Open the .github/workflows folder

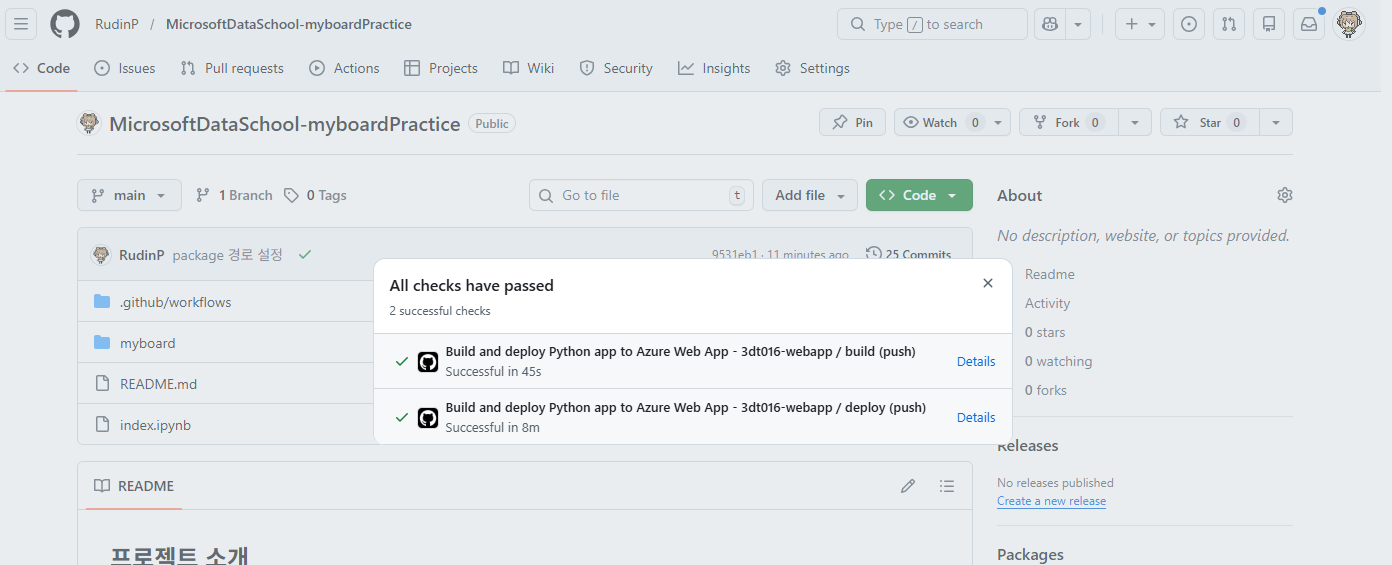pos(175,302)
